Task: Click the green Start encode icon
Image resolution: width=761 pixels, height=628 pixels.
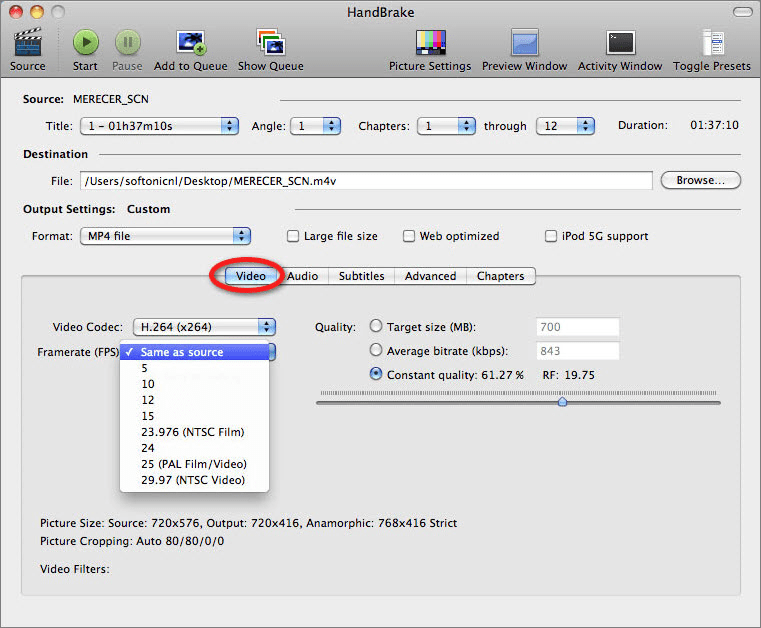Action: (x=86, y=42)
